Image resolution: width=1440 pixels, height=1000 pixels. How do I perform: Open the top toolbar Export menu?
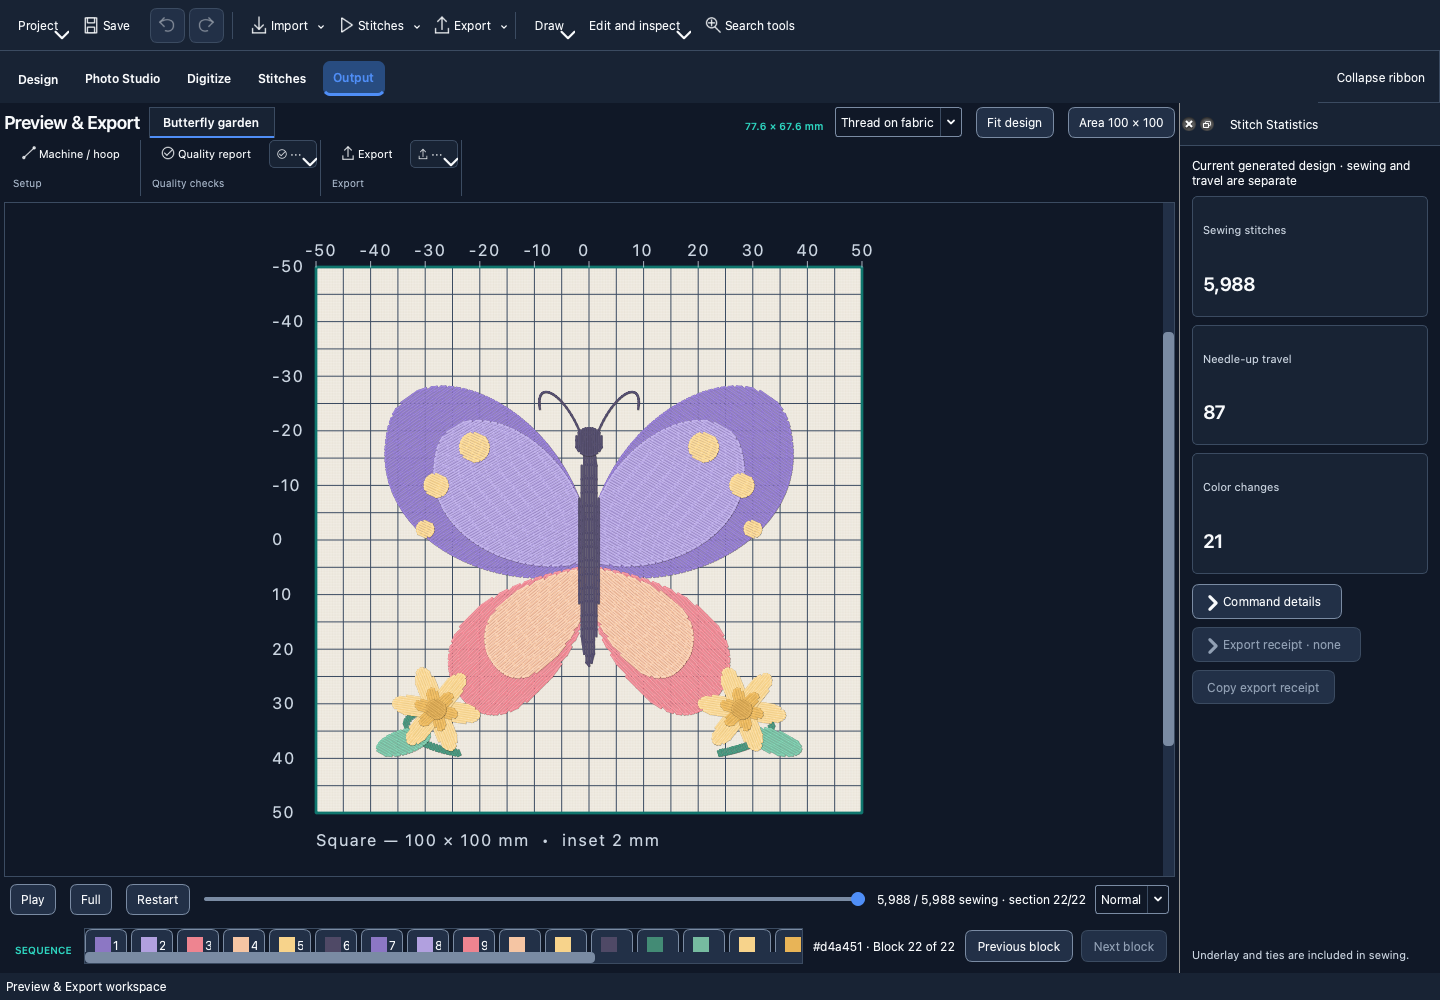471,26
